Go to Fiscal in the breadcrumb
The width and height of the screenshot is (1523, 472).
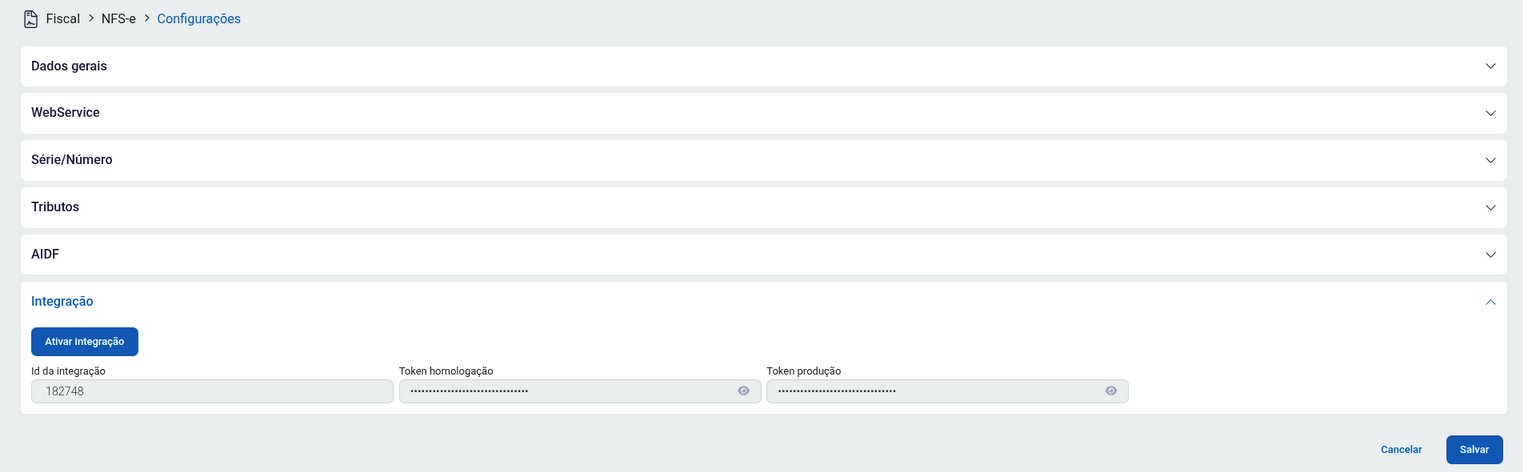coord(63,19)
